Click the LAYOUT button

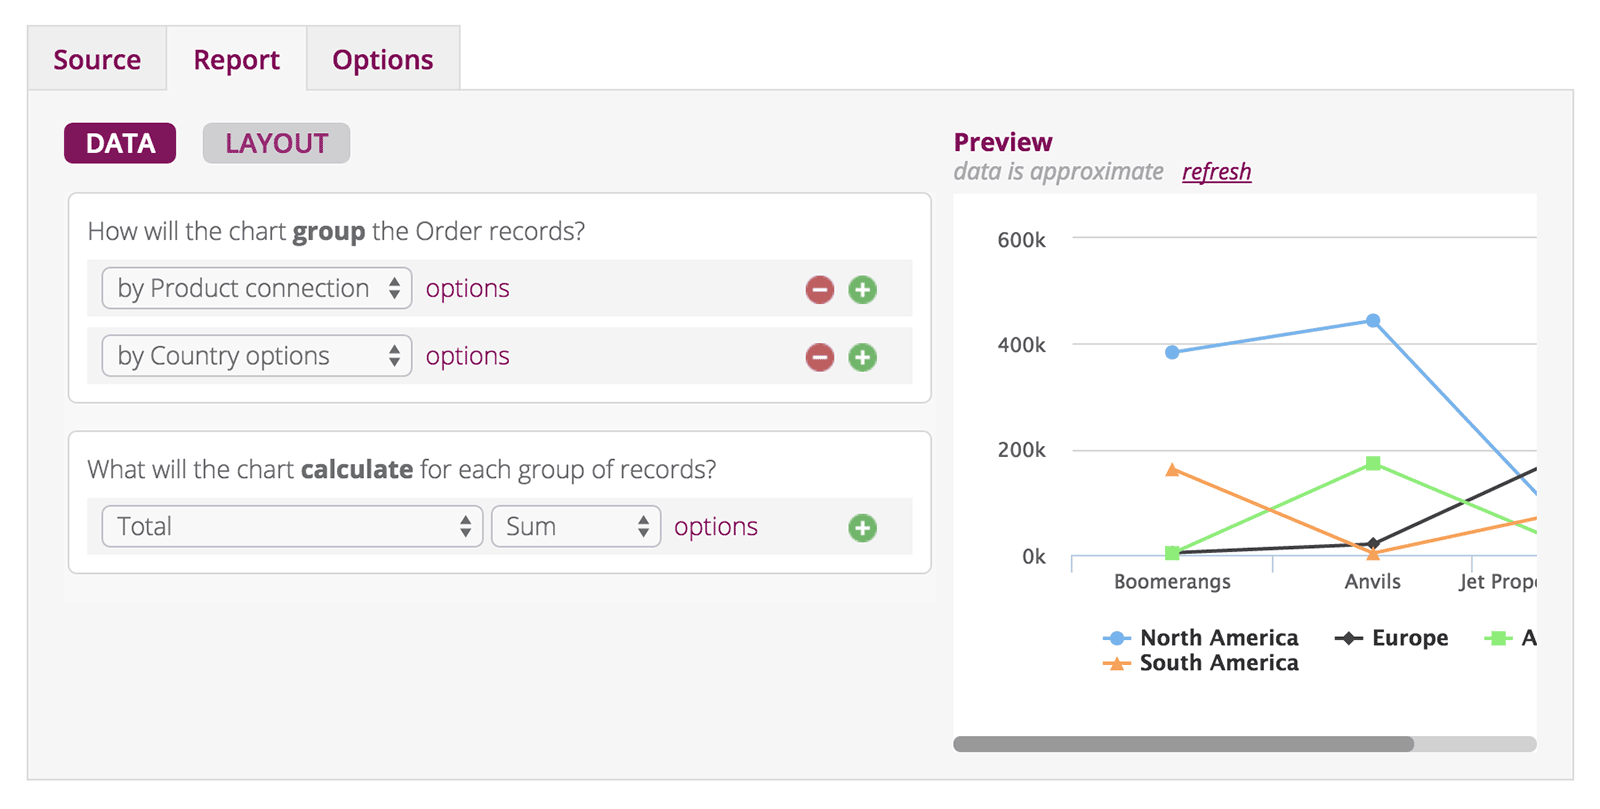tap(276, 143)
